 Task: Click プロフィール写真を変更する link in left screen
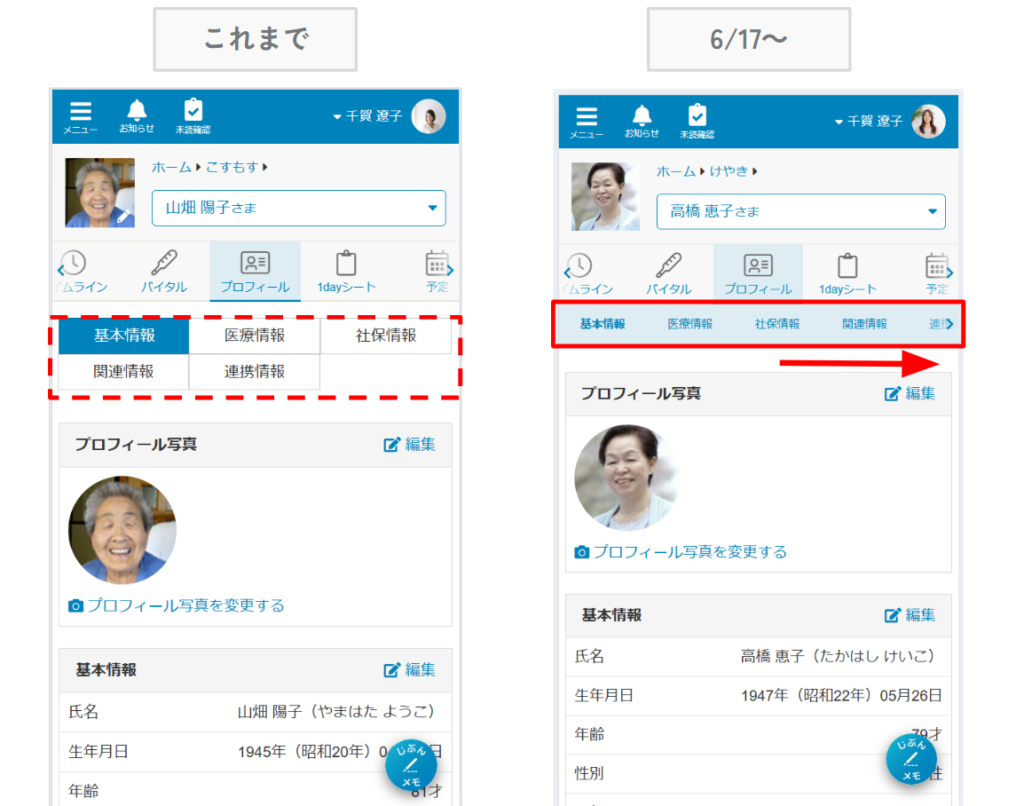click(x=176, y=605)
